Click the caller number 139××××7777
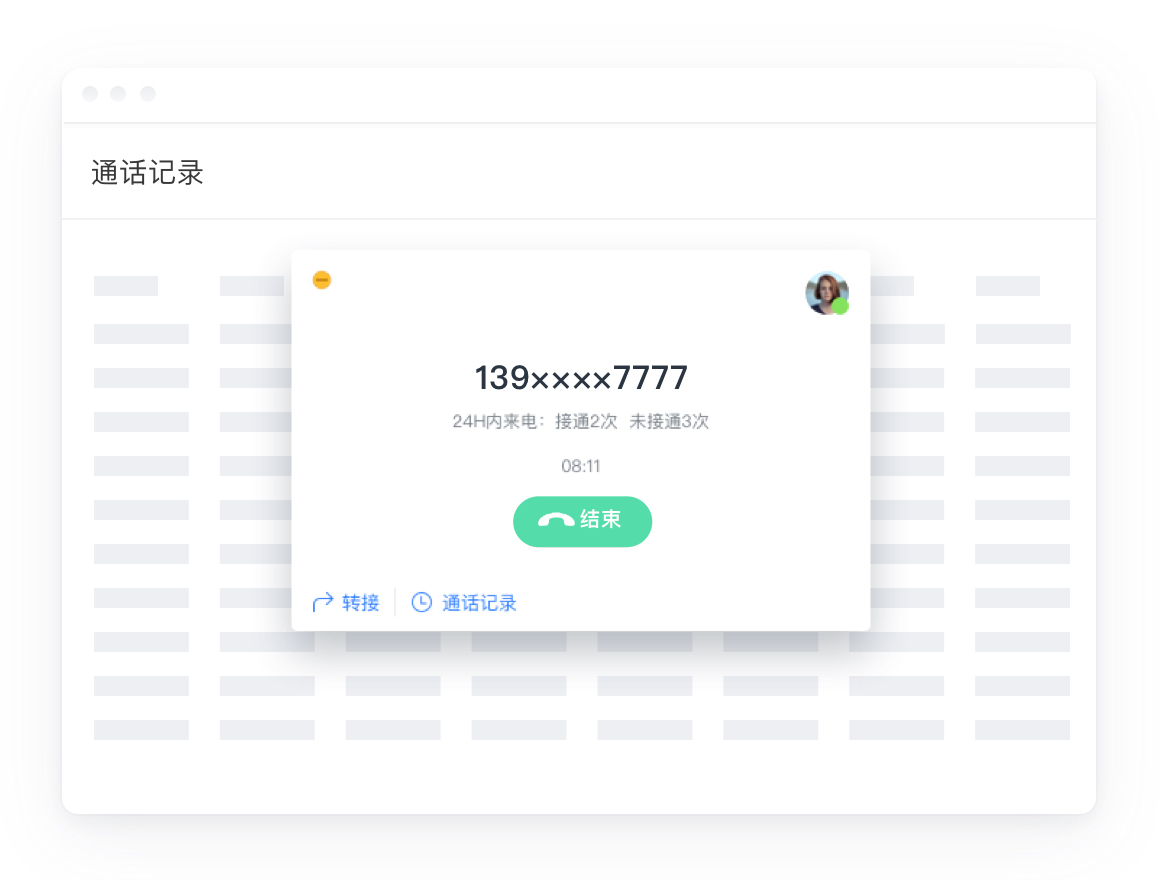 [x=581, y=378]
